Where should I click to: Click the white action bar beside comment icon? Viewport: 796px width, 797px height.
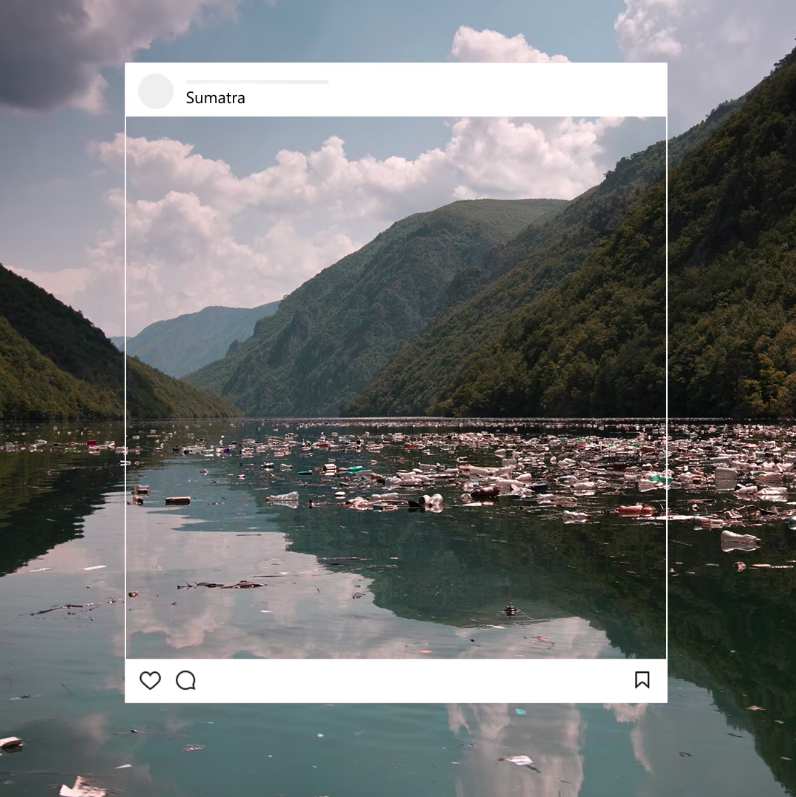coord(410,680)
